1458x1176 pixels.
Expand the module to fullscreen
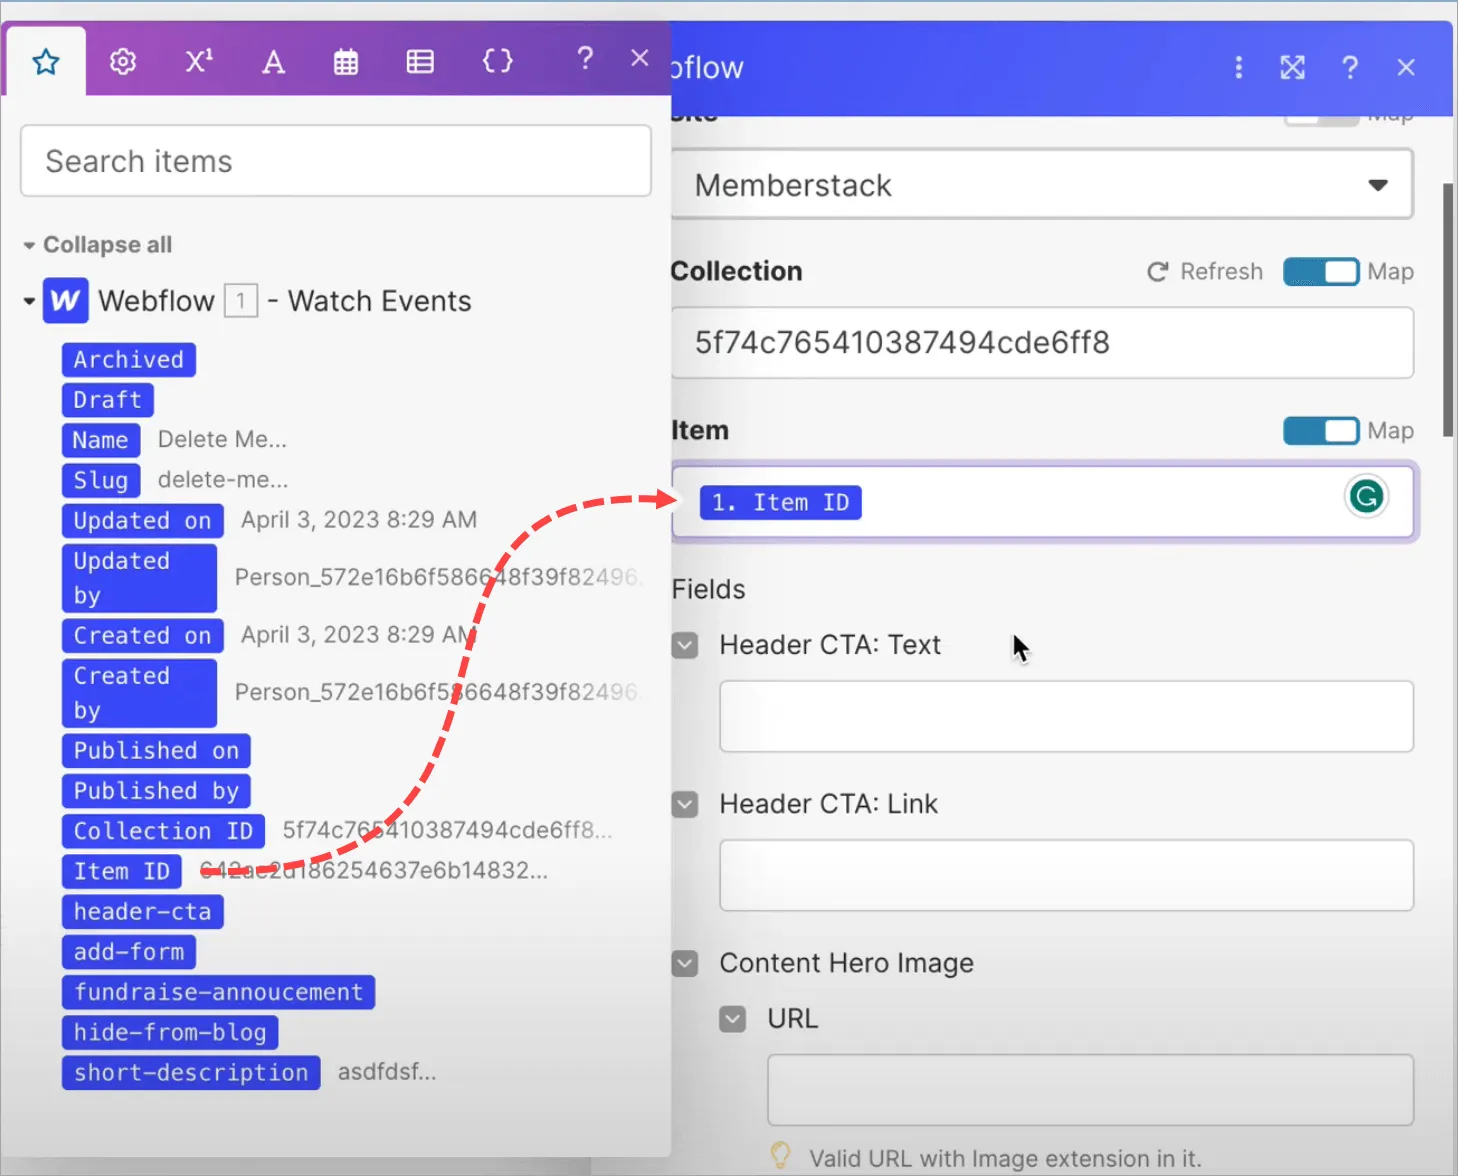tap(1292, 67)
